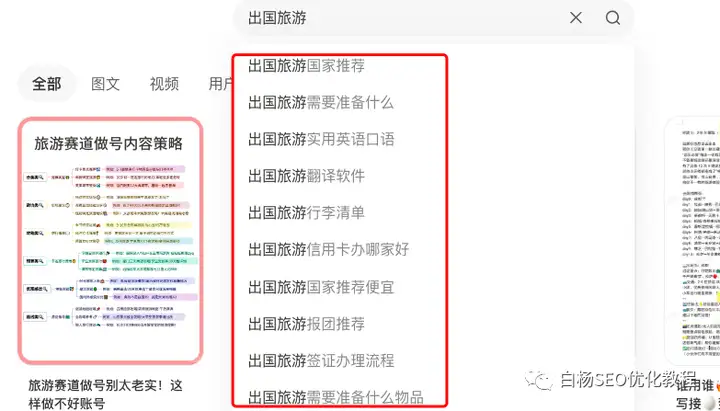
Task: Switch to the 图文 tab
Action: [x=106, y=84]
